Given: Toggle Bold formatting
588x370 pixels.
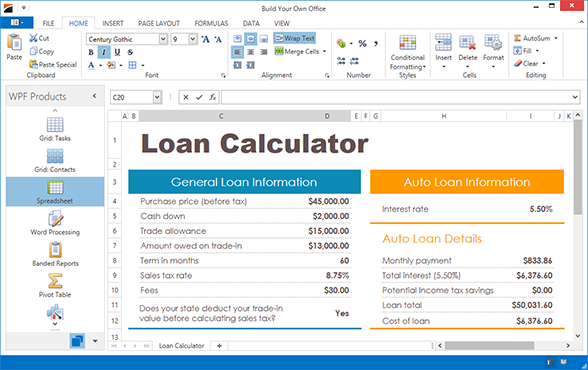Looking at the screenshot, I should pos(91,52).
